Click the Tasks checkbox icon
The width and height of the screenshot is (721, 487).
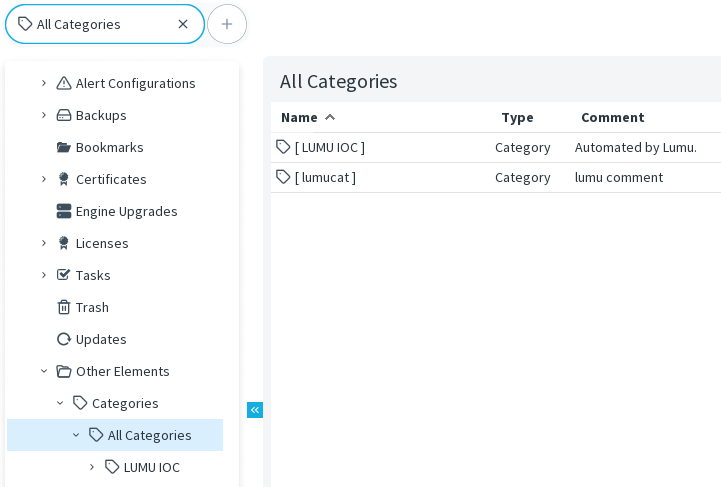click(x=64, y=275)
